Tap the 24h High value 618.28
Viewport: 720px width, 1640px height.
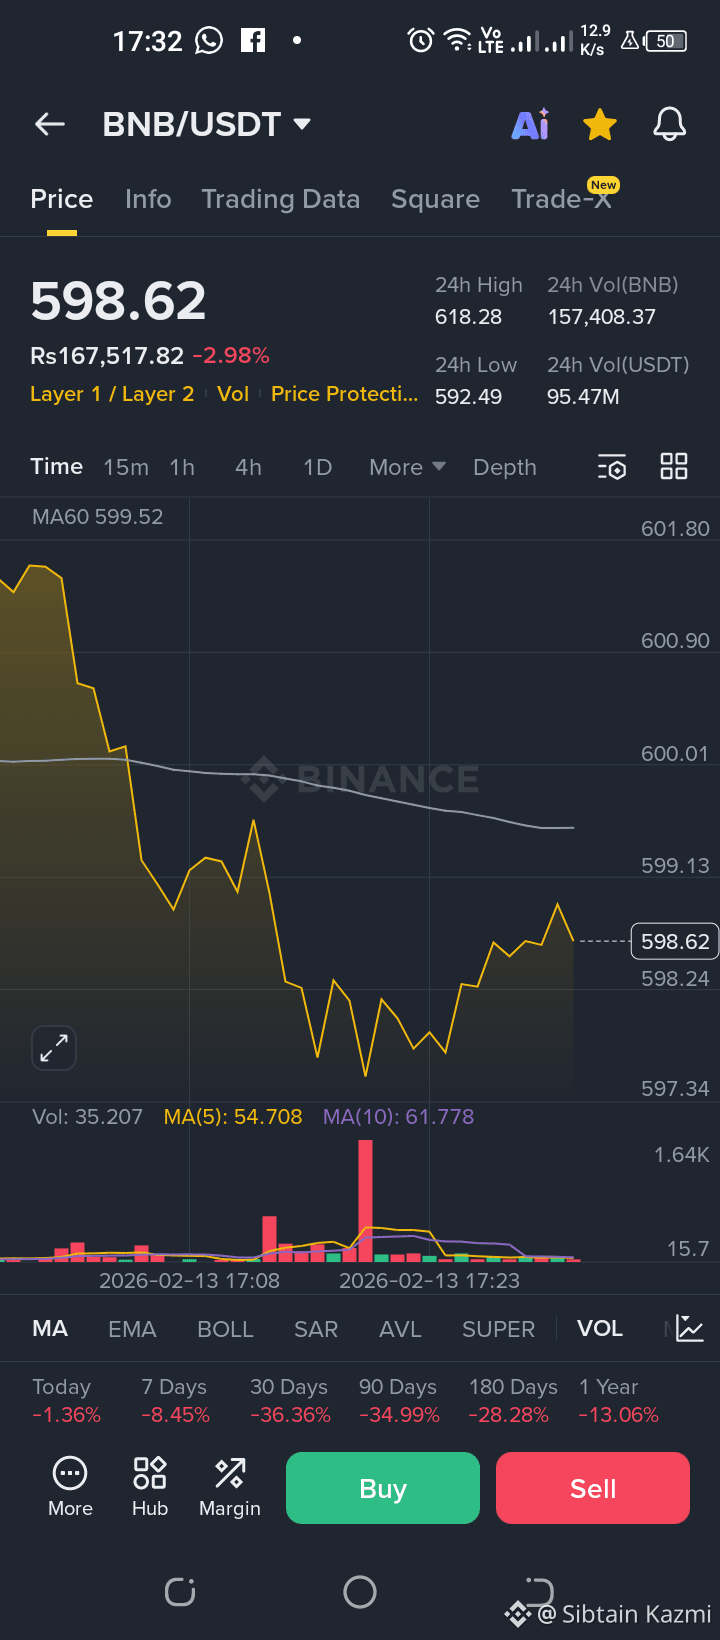point(468,317)
